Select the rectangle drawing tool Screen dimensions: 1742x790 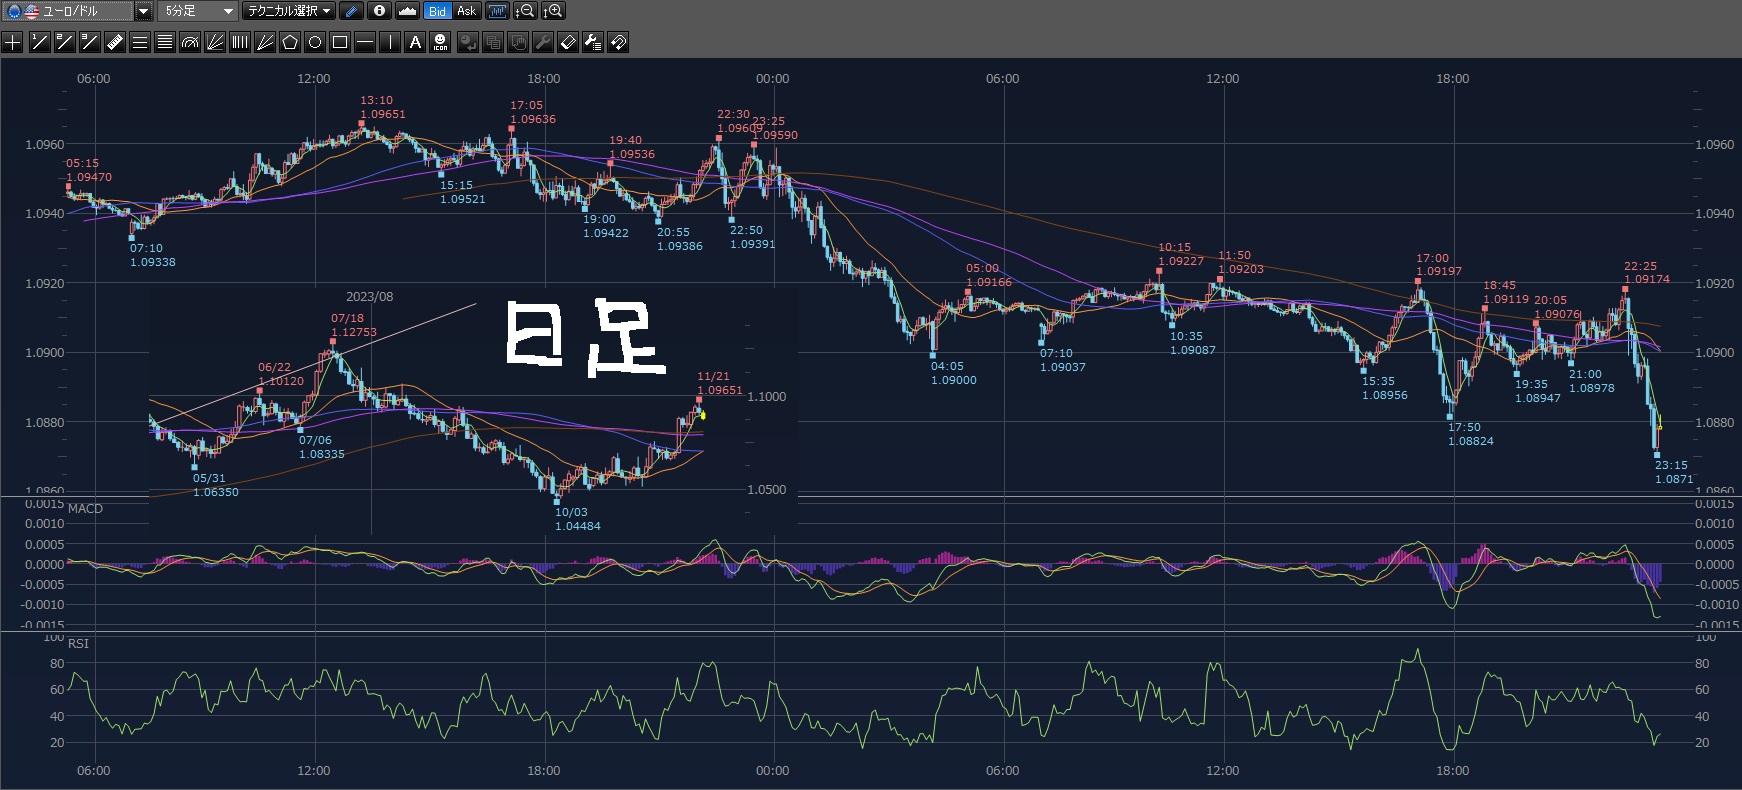(340, 42)
